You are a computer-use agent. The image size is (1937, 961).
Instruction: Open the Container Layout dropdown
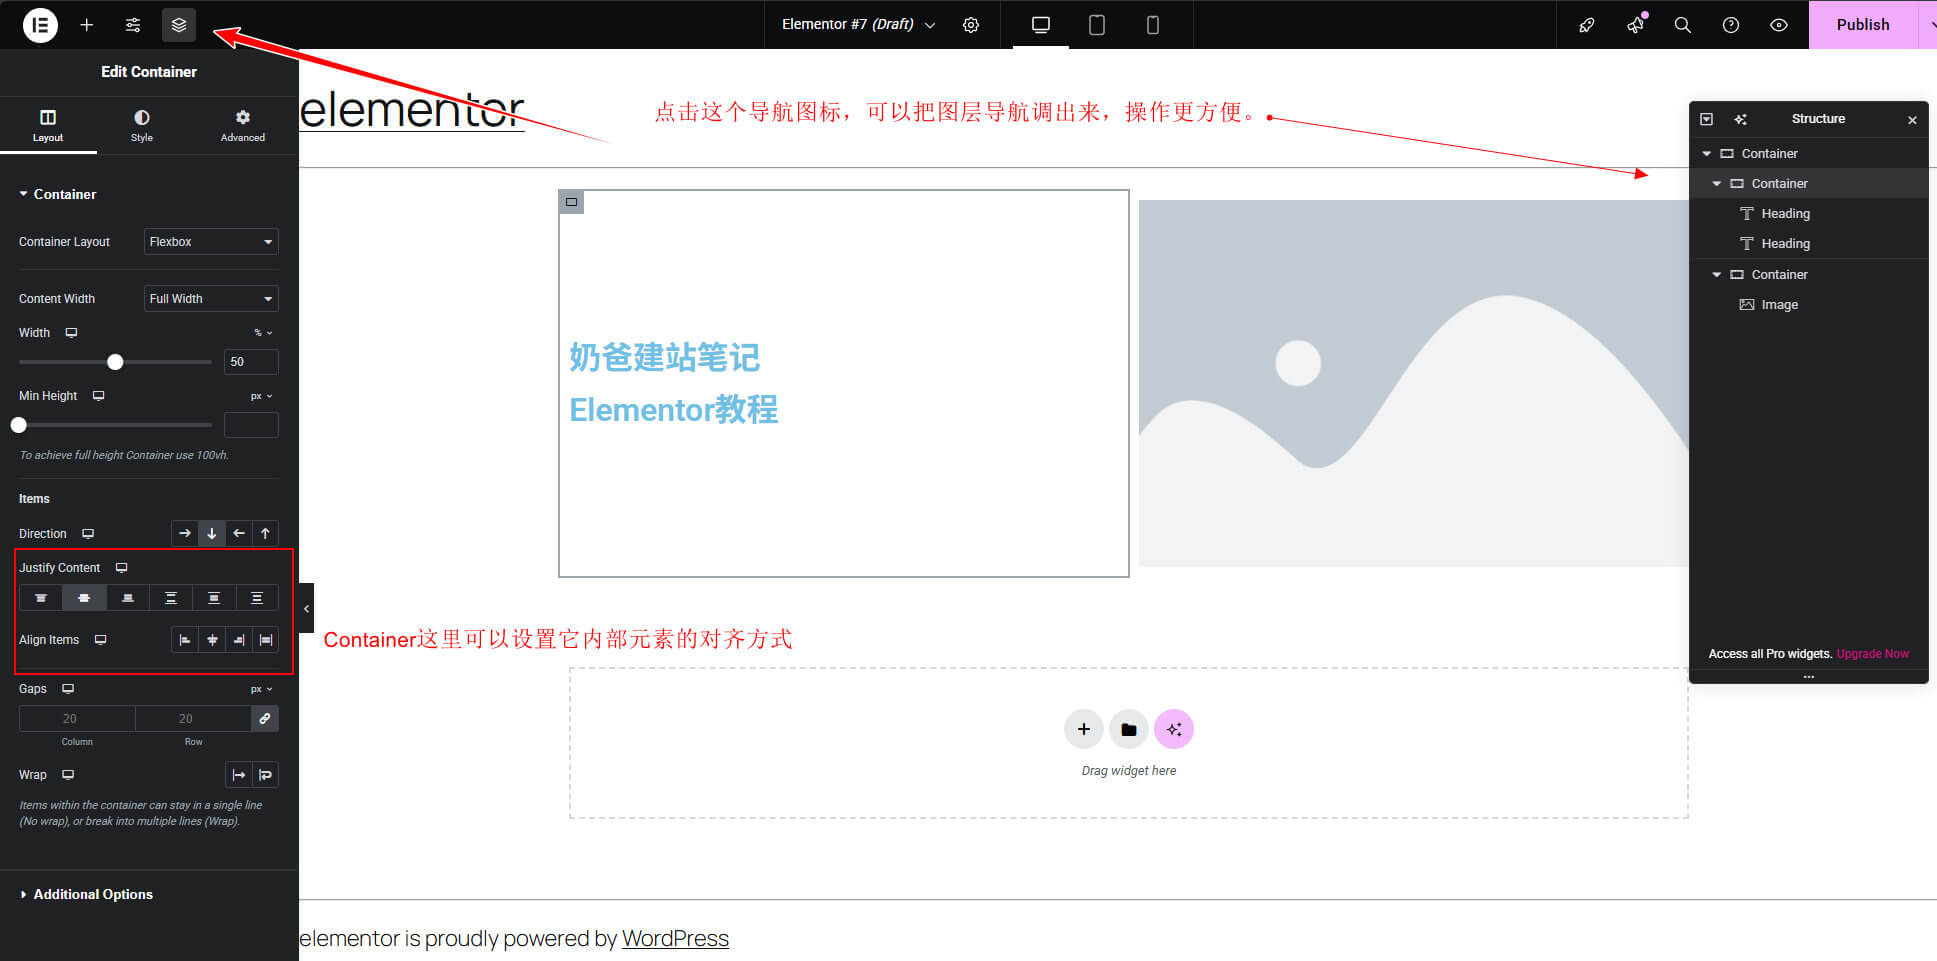211,242
